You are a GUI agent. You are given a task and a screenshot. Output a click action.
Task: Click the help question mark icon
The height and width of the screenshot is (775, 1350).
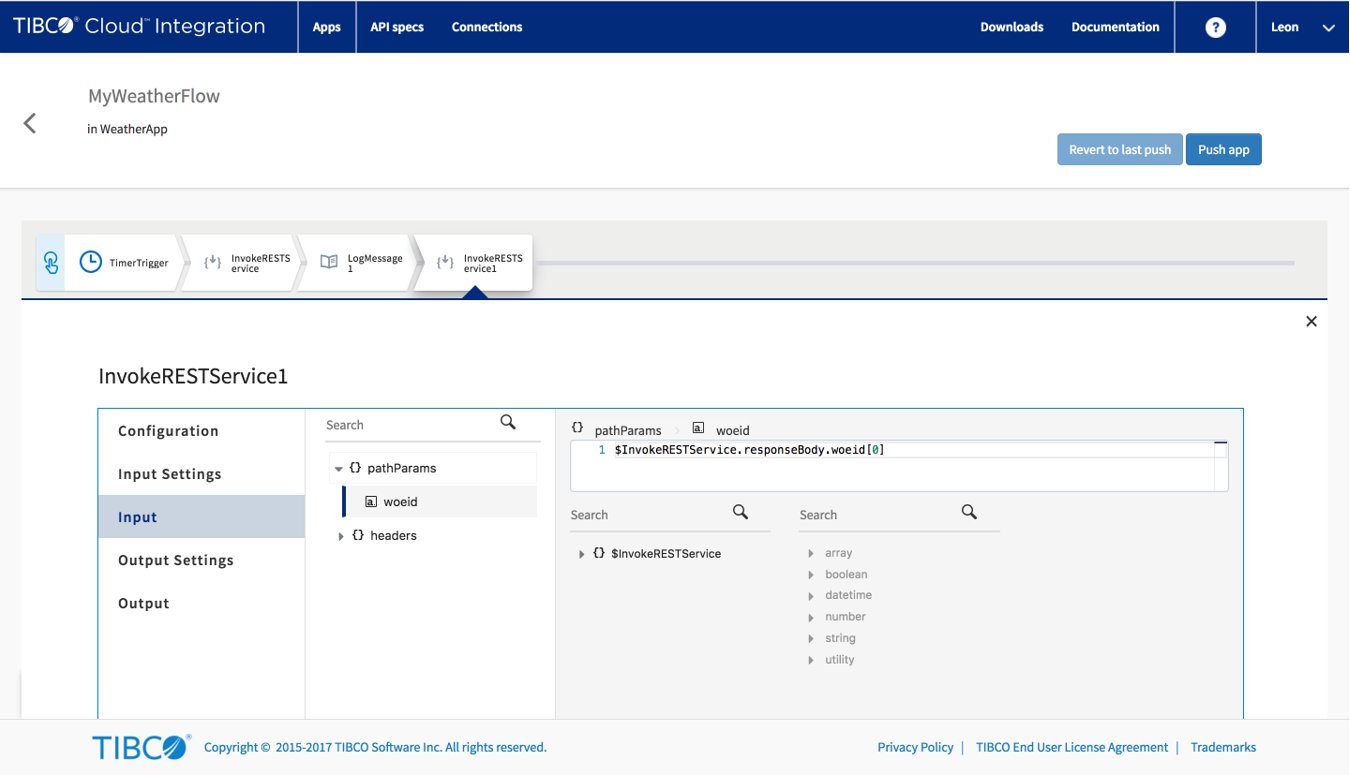tap(1215, 28)
